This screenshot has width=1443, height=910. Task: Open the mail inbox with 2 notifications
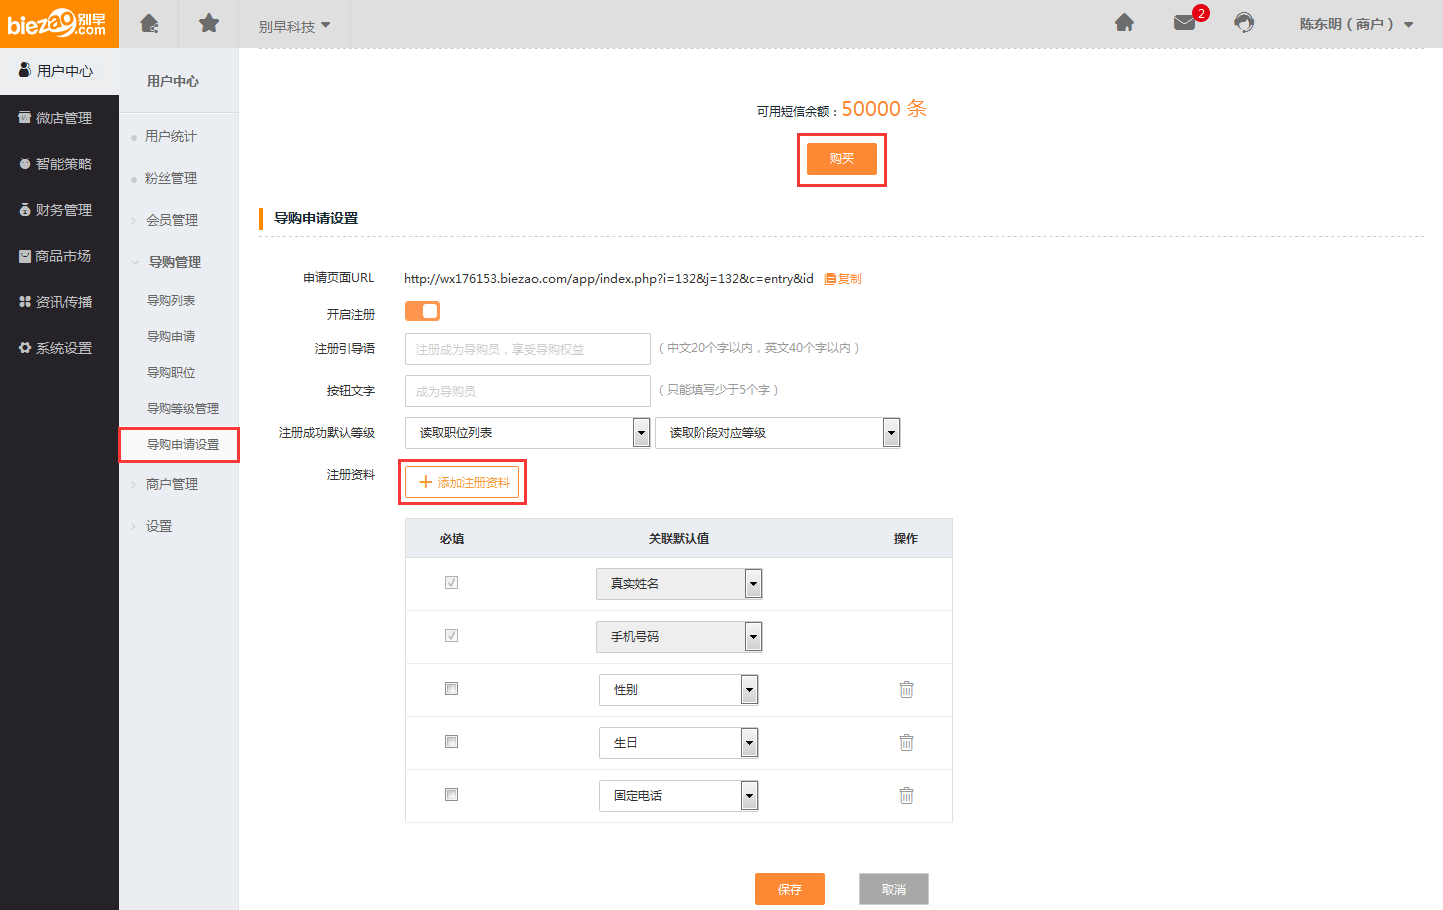coord(1185,23)
